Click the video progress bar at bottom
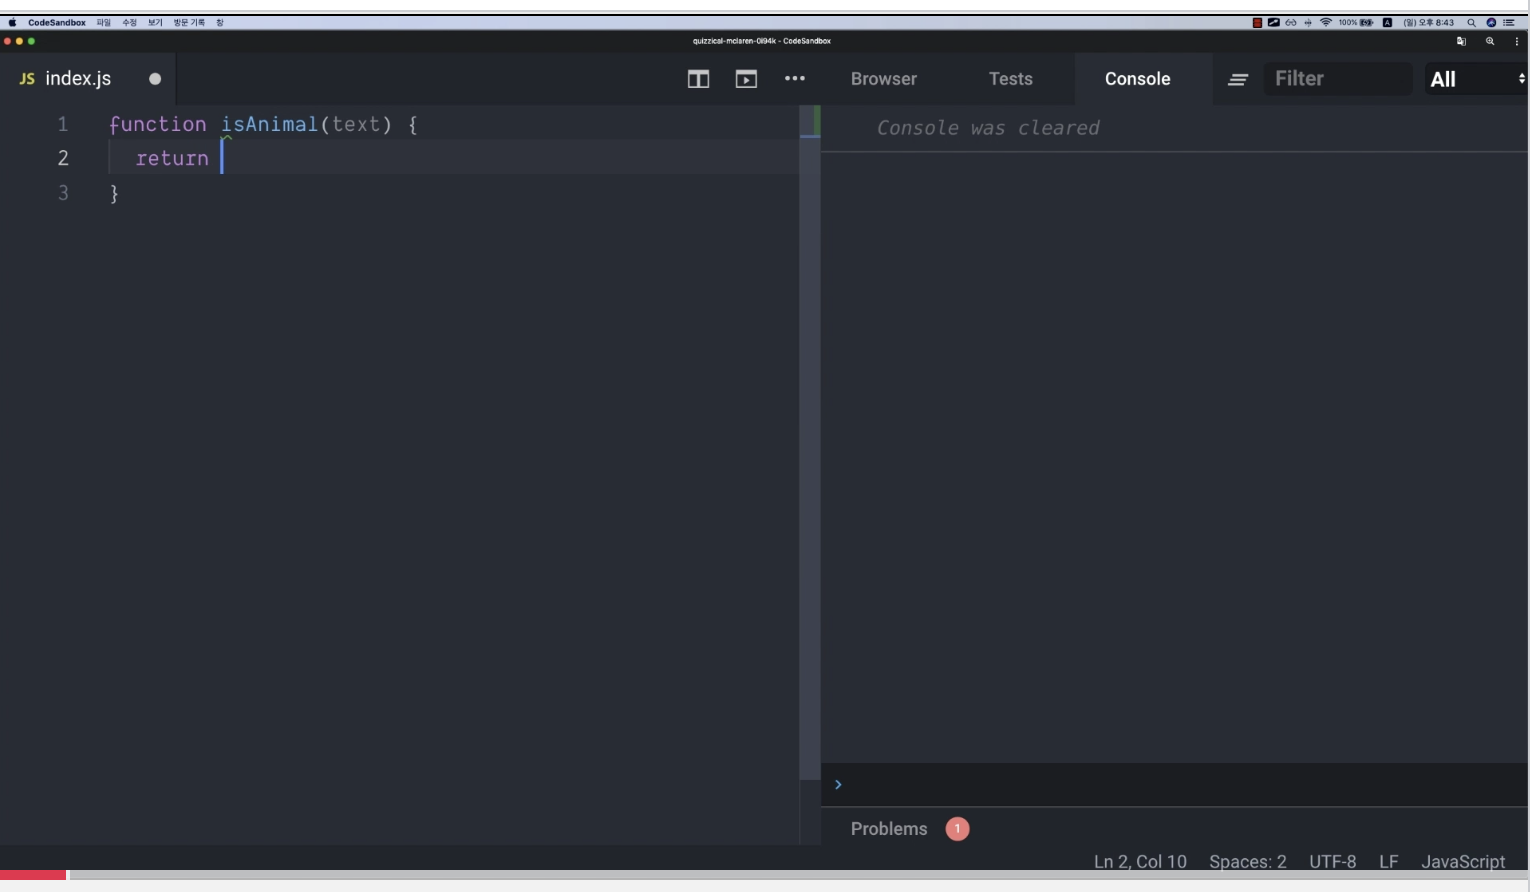 point(765,875)
